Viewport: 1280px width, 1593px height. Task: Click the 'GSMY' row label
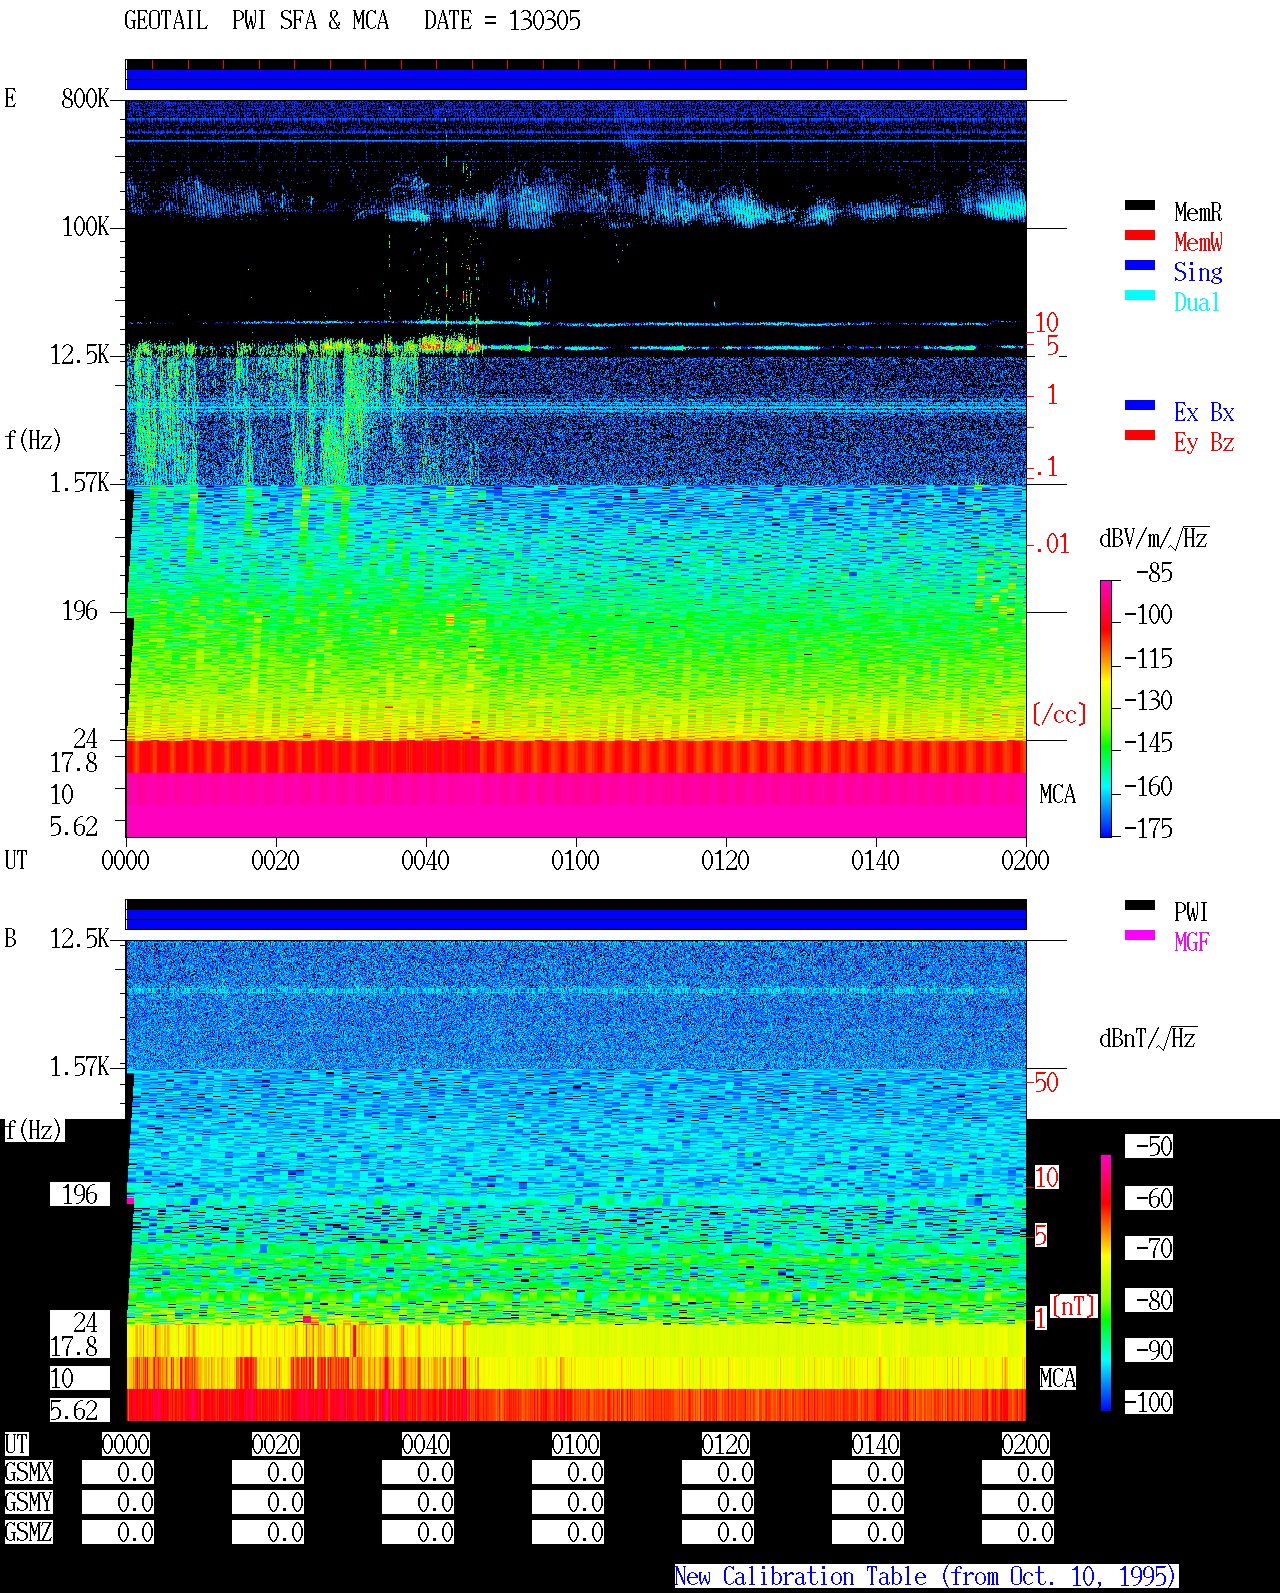click(28, 1502)
